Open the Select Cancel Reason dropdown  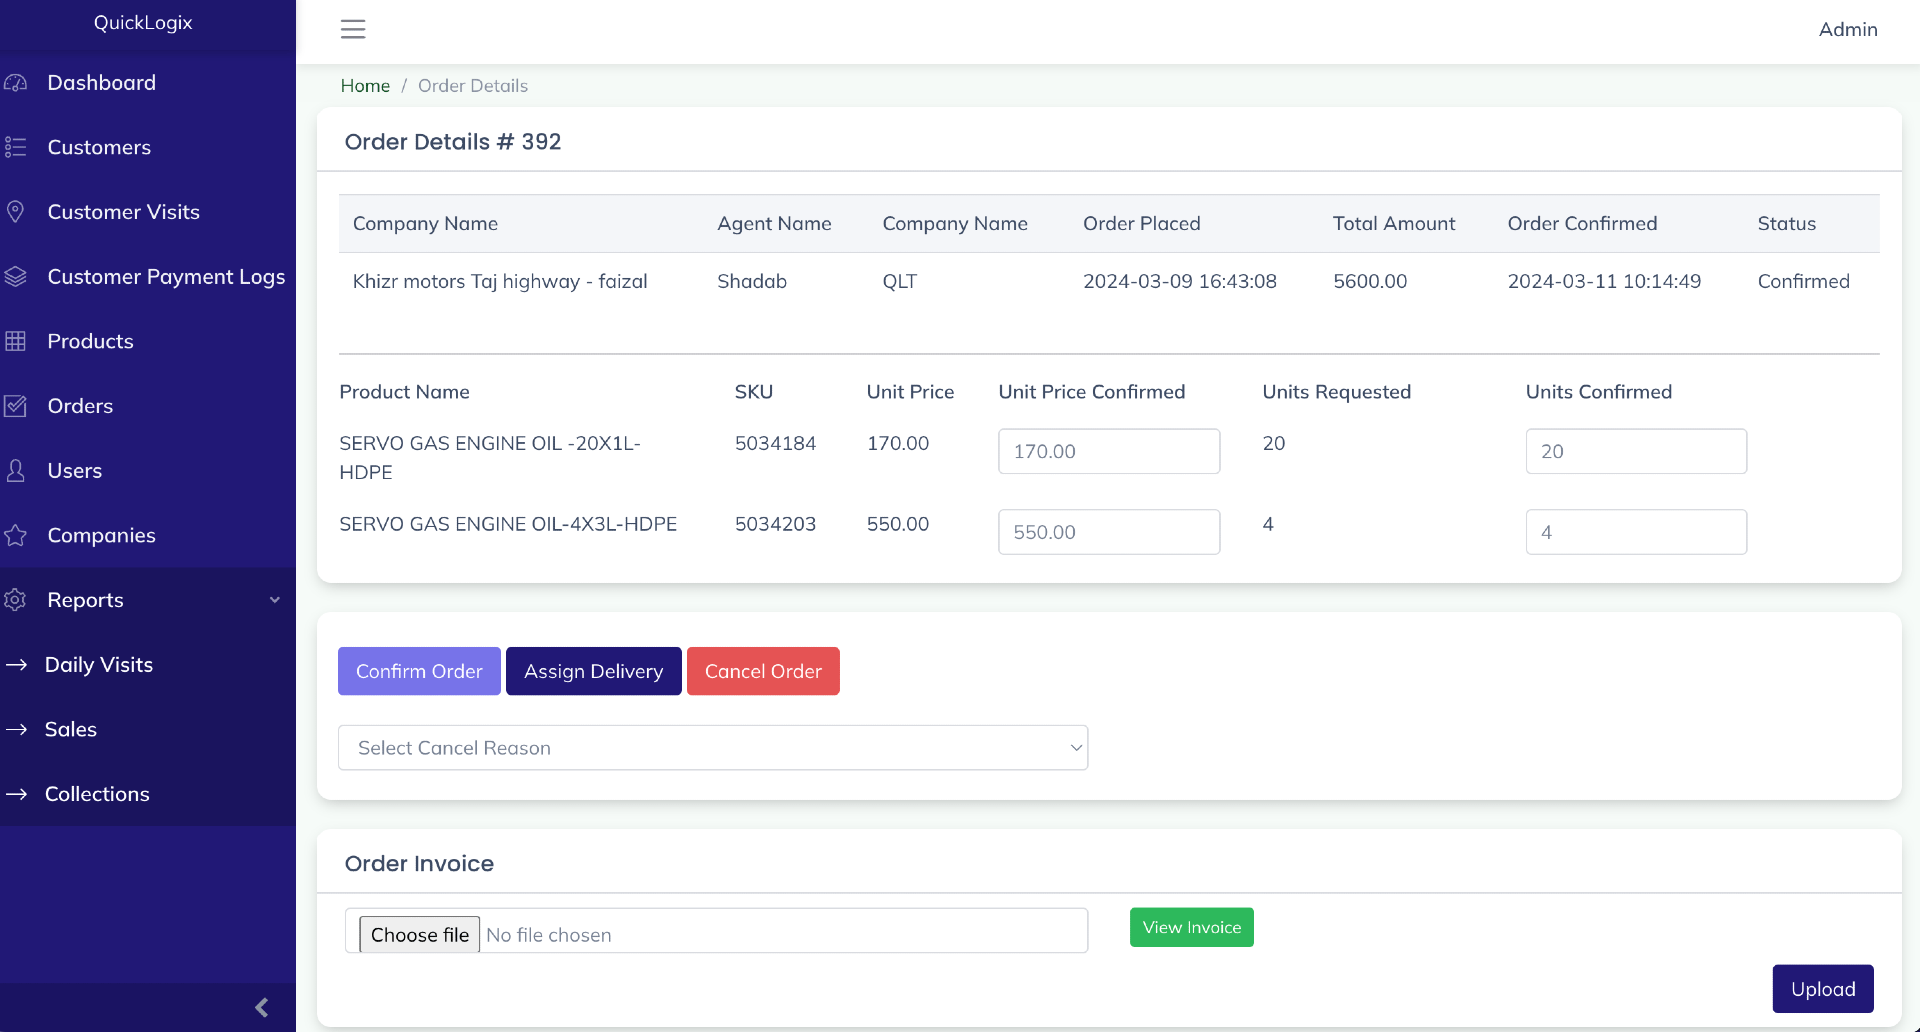coord(713,748)
